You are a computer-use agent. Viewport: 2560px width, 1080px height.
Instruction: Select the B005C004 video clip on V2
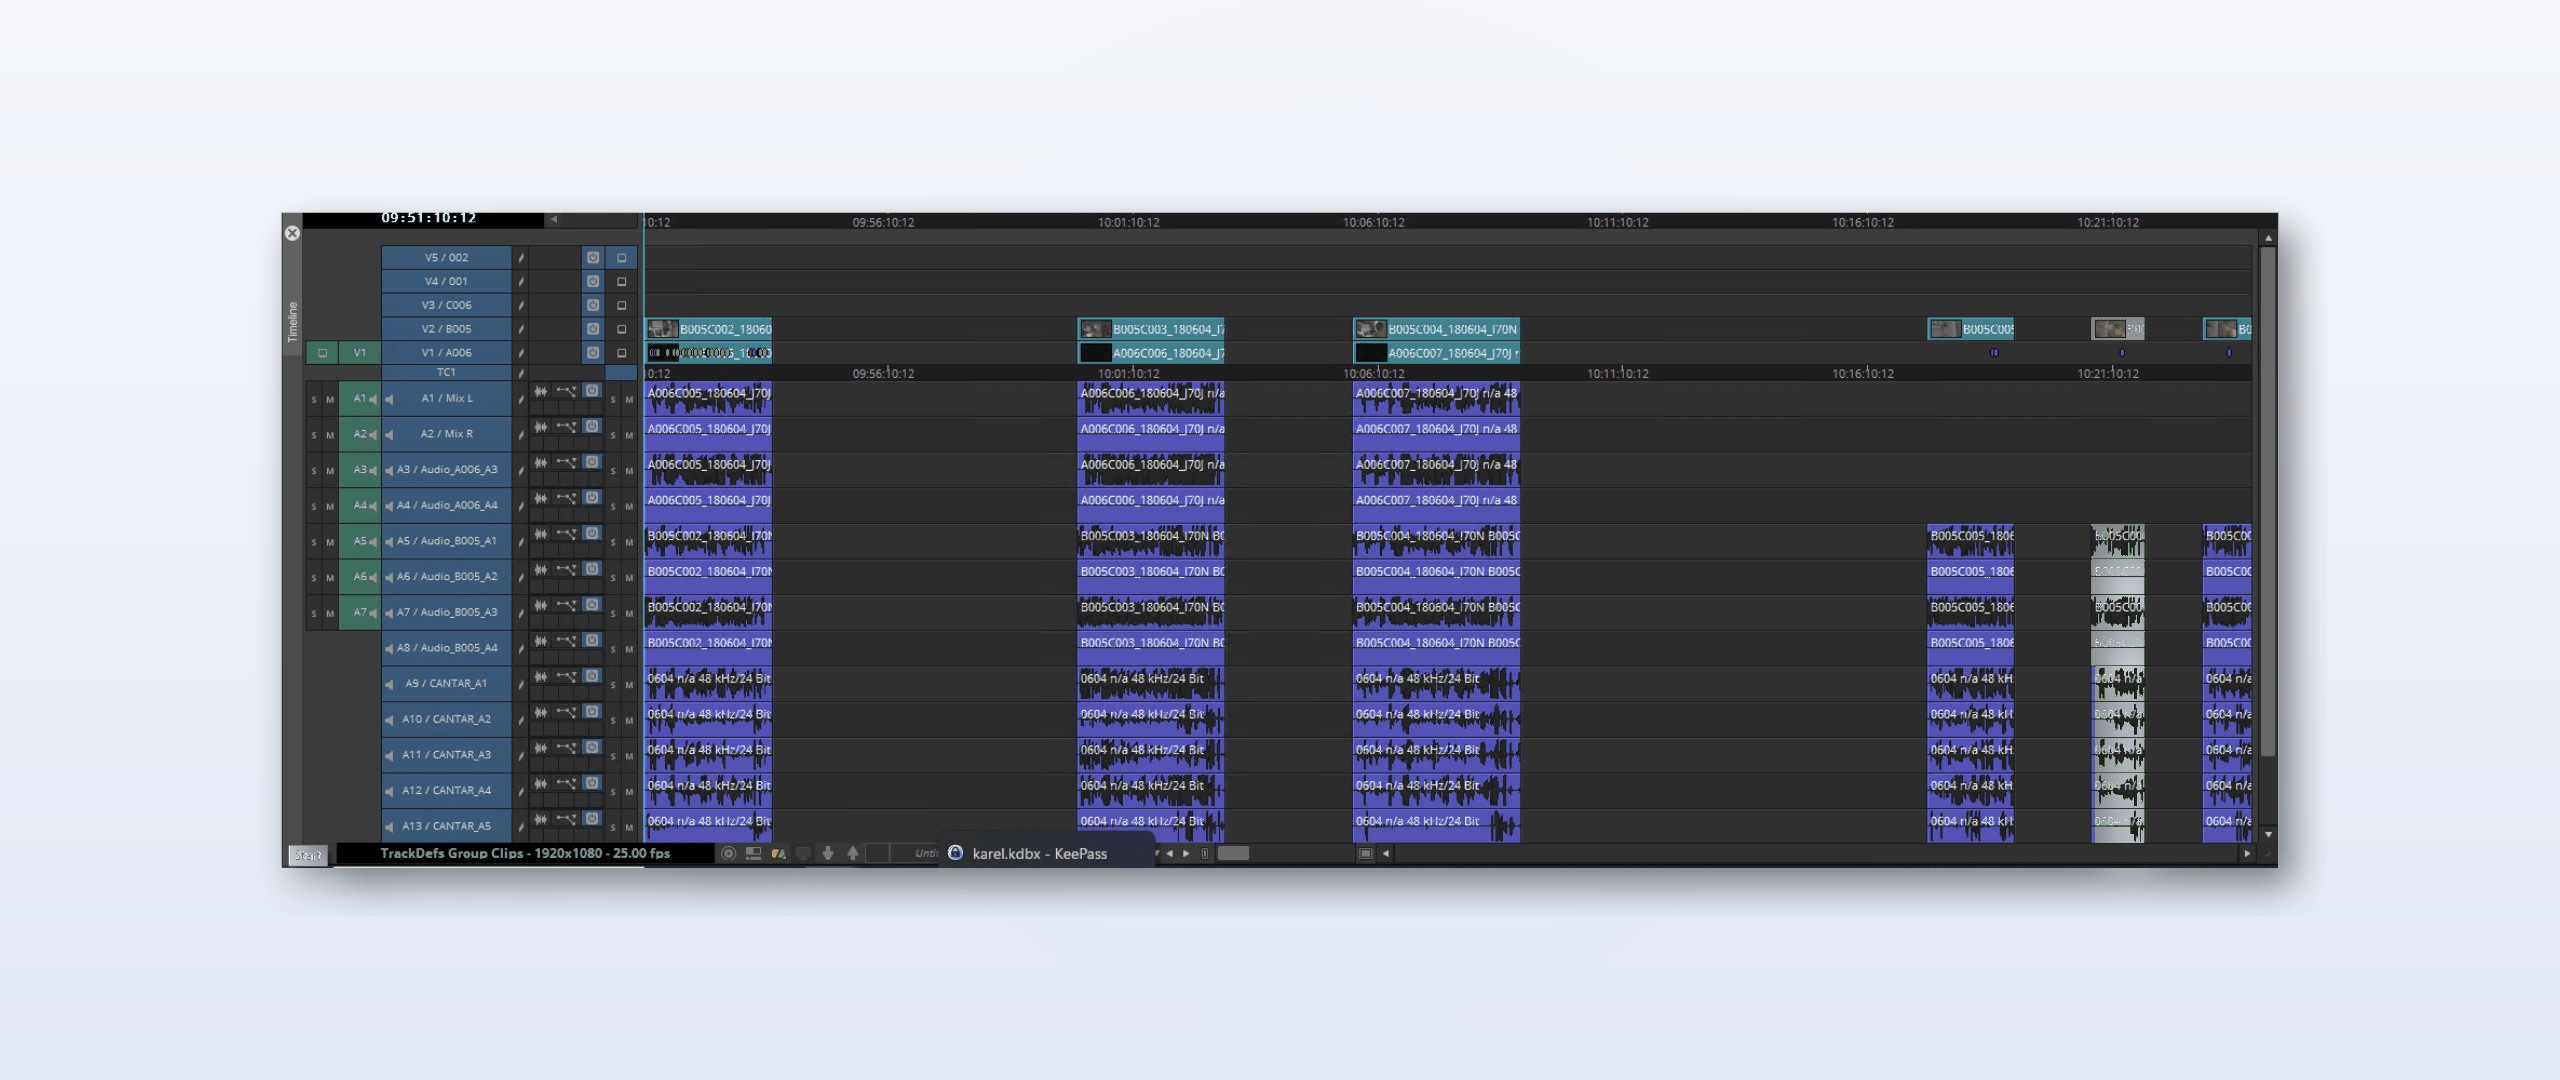point(1436,329)
